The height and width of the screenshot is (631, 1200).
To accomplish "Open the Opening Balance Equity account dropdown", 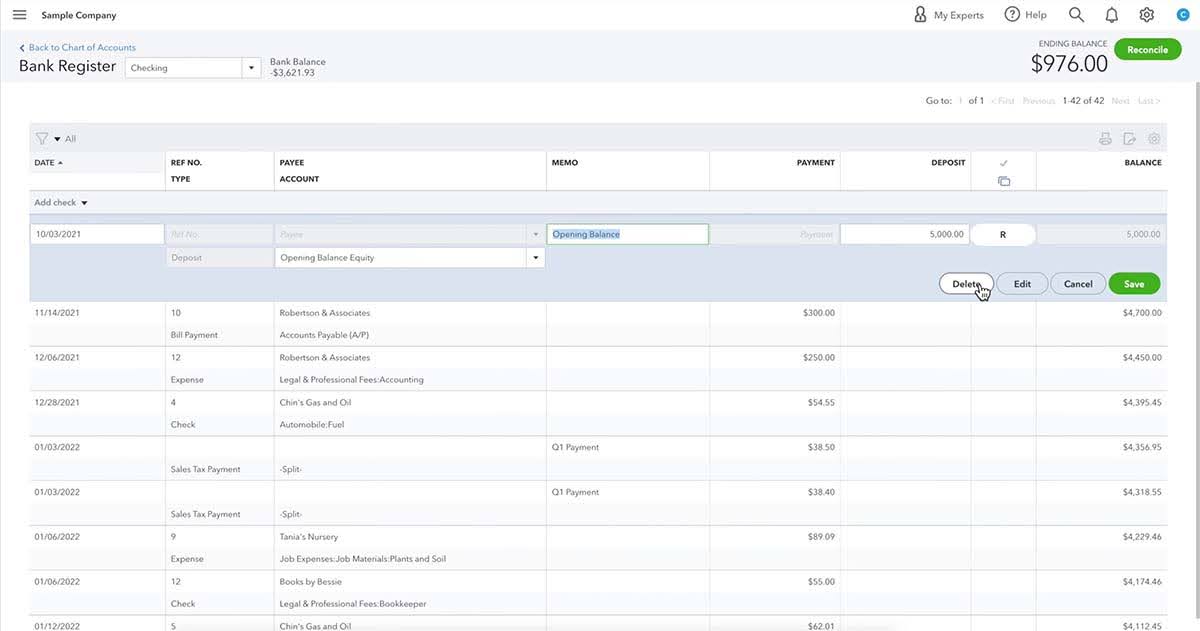I will point(535,256).
